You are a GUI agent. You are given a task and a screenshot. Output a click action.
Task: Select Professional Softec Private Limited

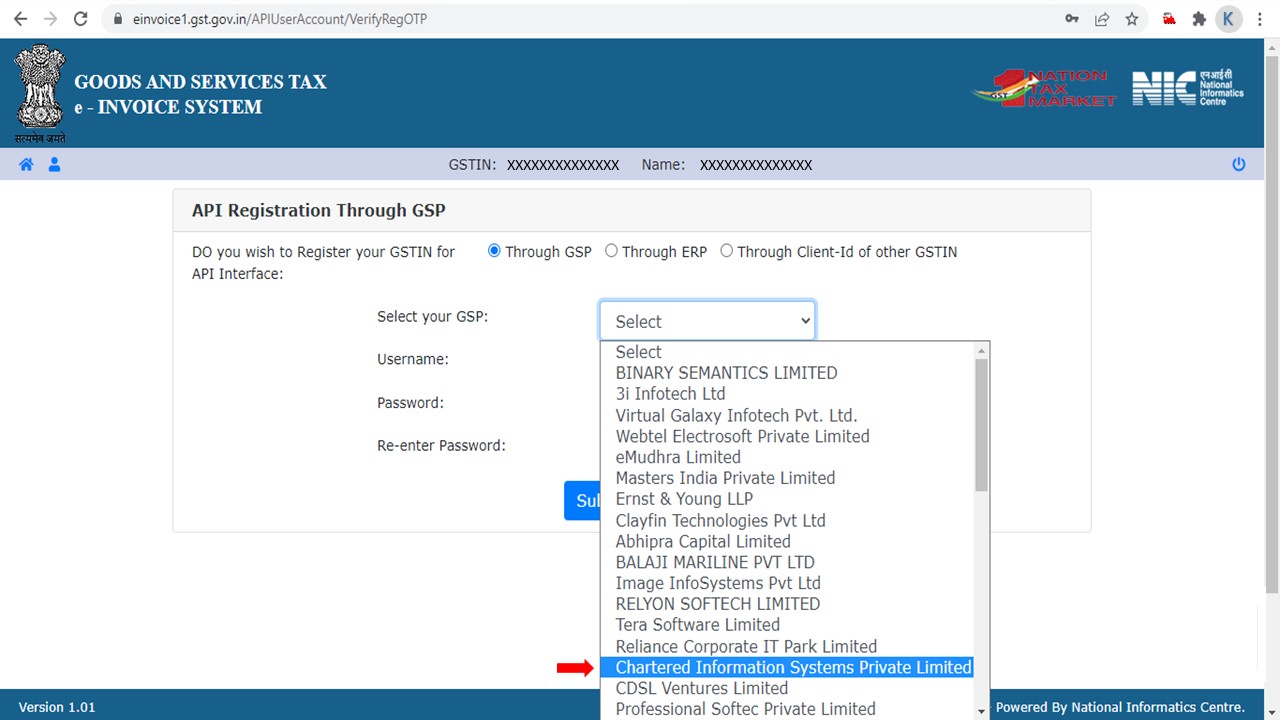[x=787, y=709]
